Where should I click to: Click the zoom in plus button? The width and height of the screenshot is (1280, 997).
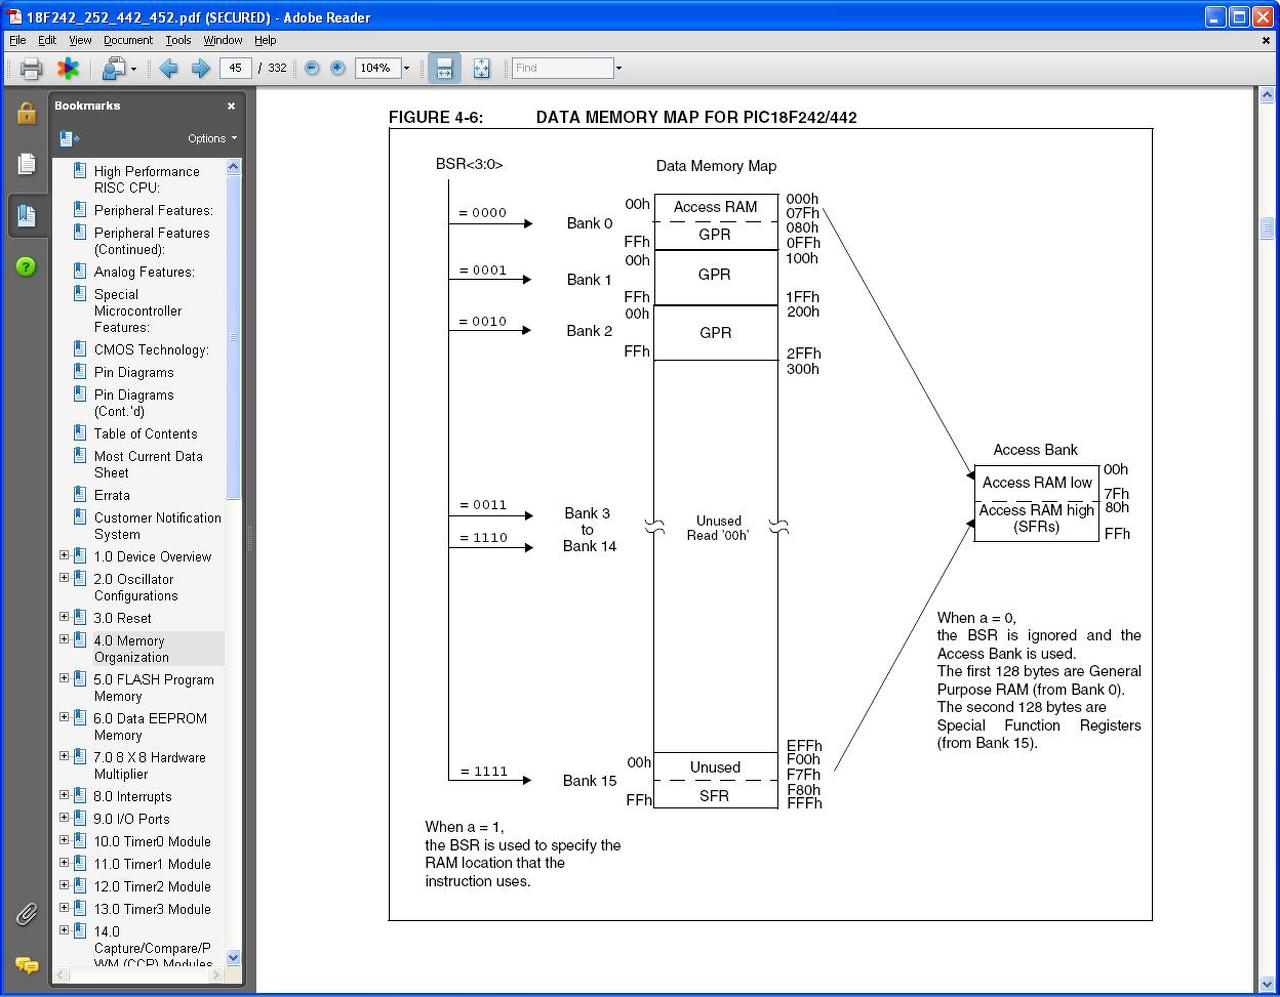click(338, 68)
